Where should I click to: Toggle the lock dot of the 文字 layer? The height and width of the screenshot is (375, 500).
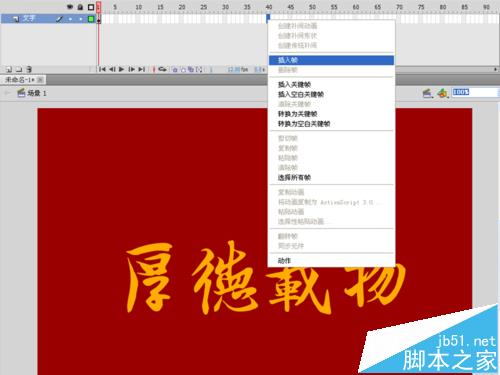pyautogui.click(x=81, y=19)
